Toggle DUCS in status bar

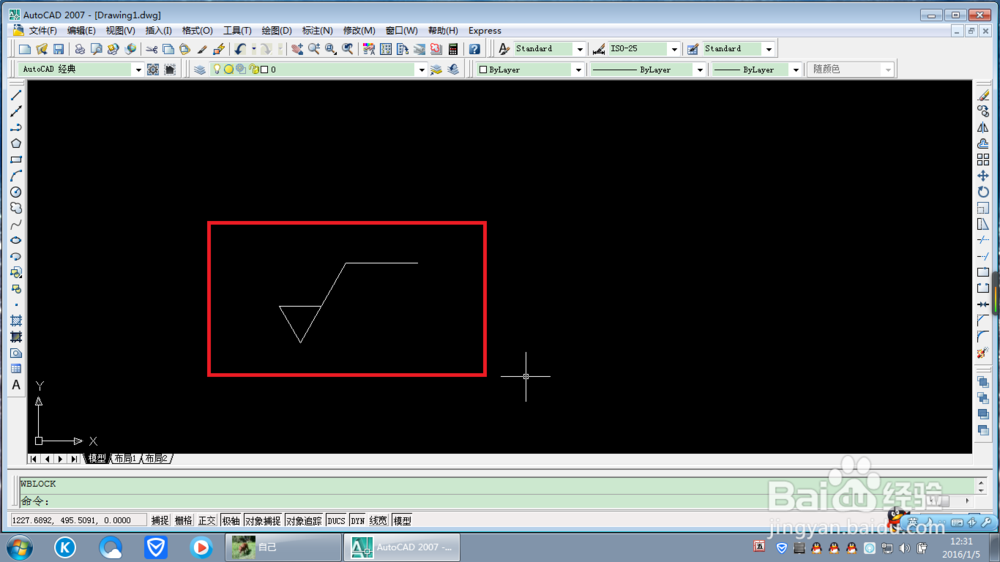pos(336,521)
